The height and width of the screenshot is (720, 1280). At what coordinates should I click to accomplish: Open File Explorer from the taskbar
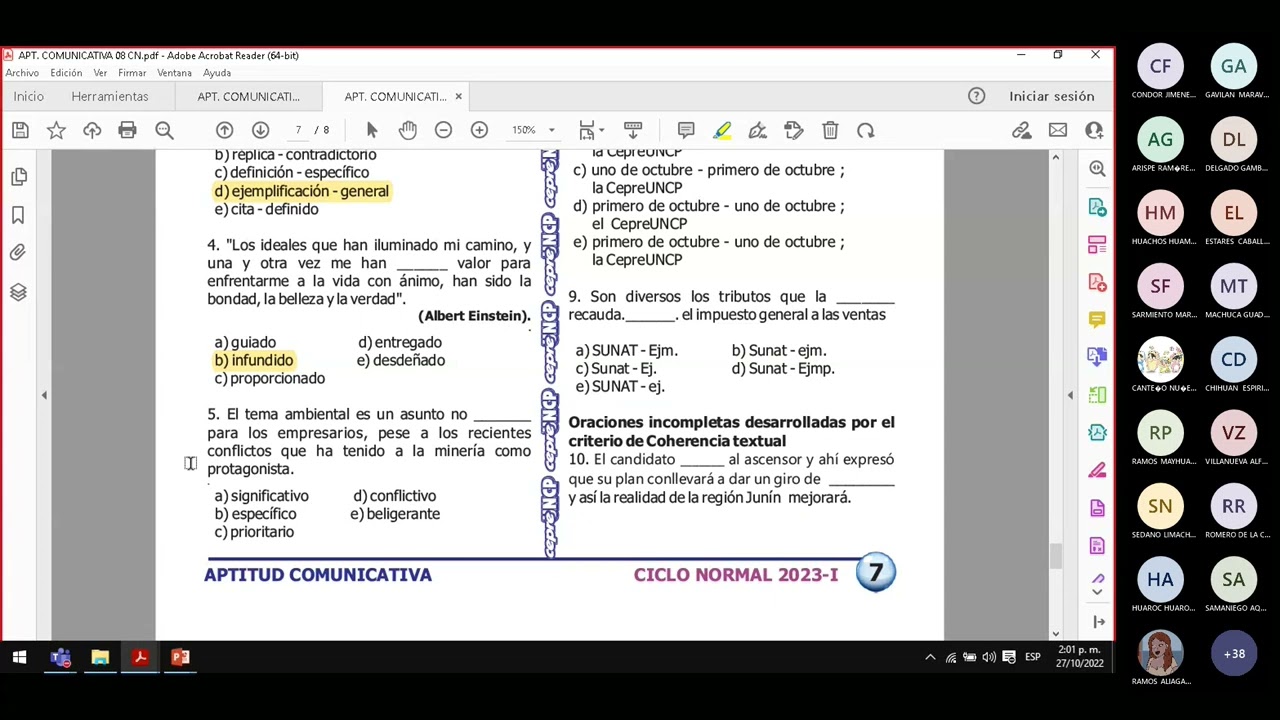point(100,657)
